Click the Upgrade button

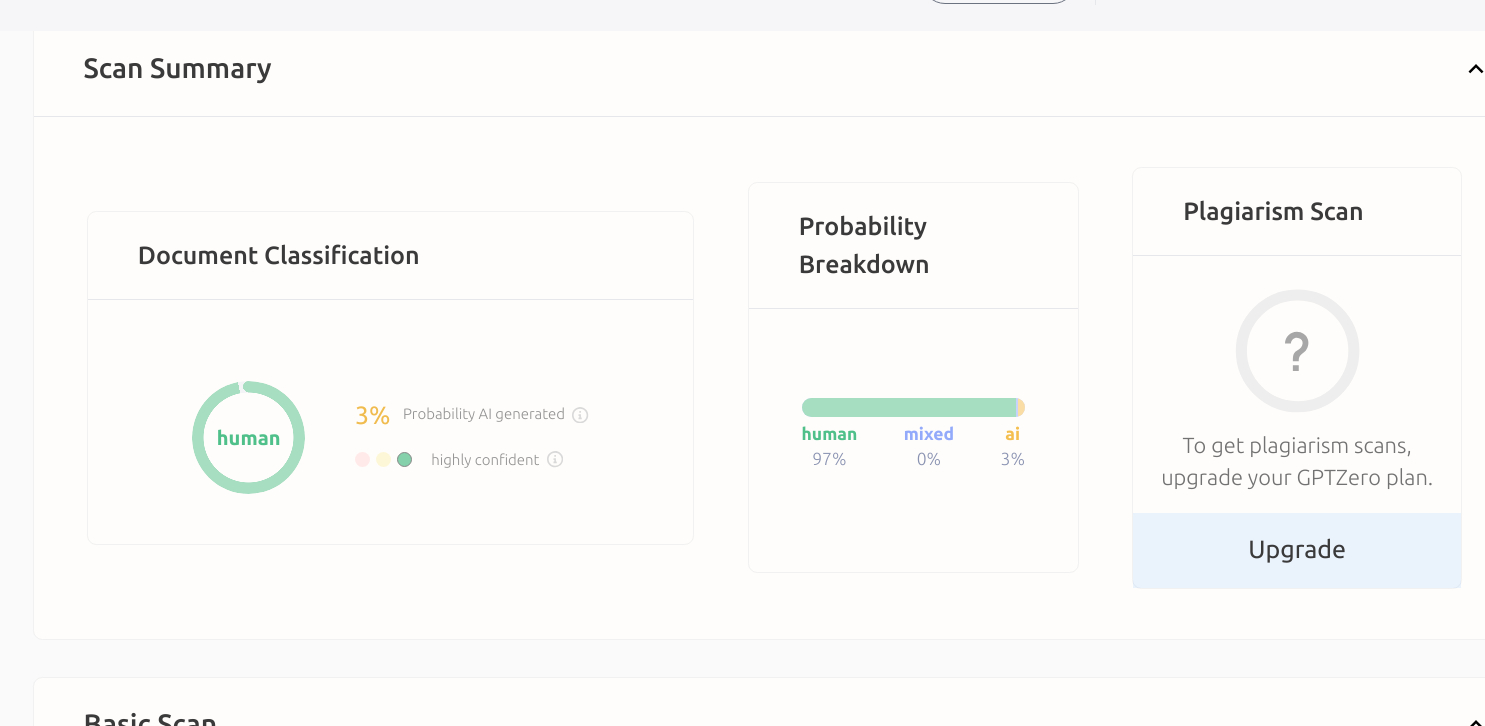click(1297, 550)
